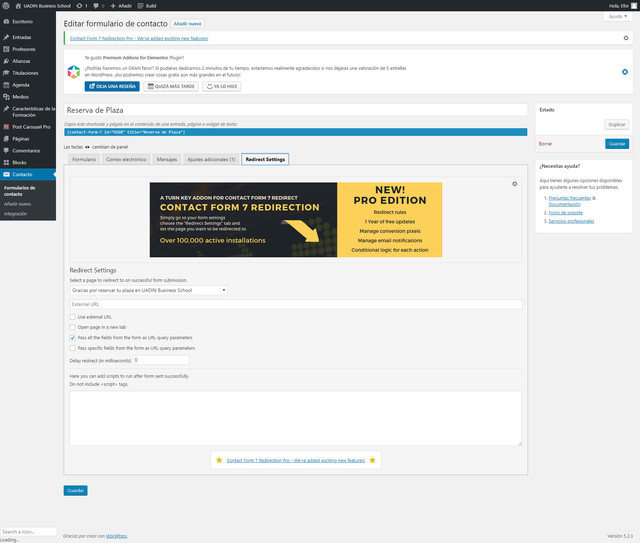Open WordPress link in footer

[116, 536]
